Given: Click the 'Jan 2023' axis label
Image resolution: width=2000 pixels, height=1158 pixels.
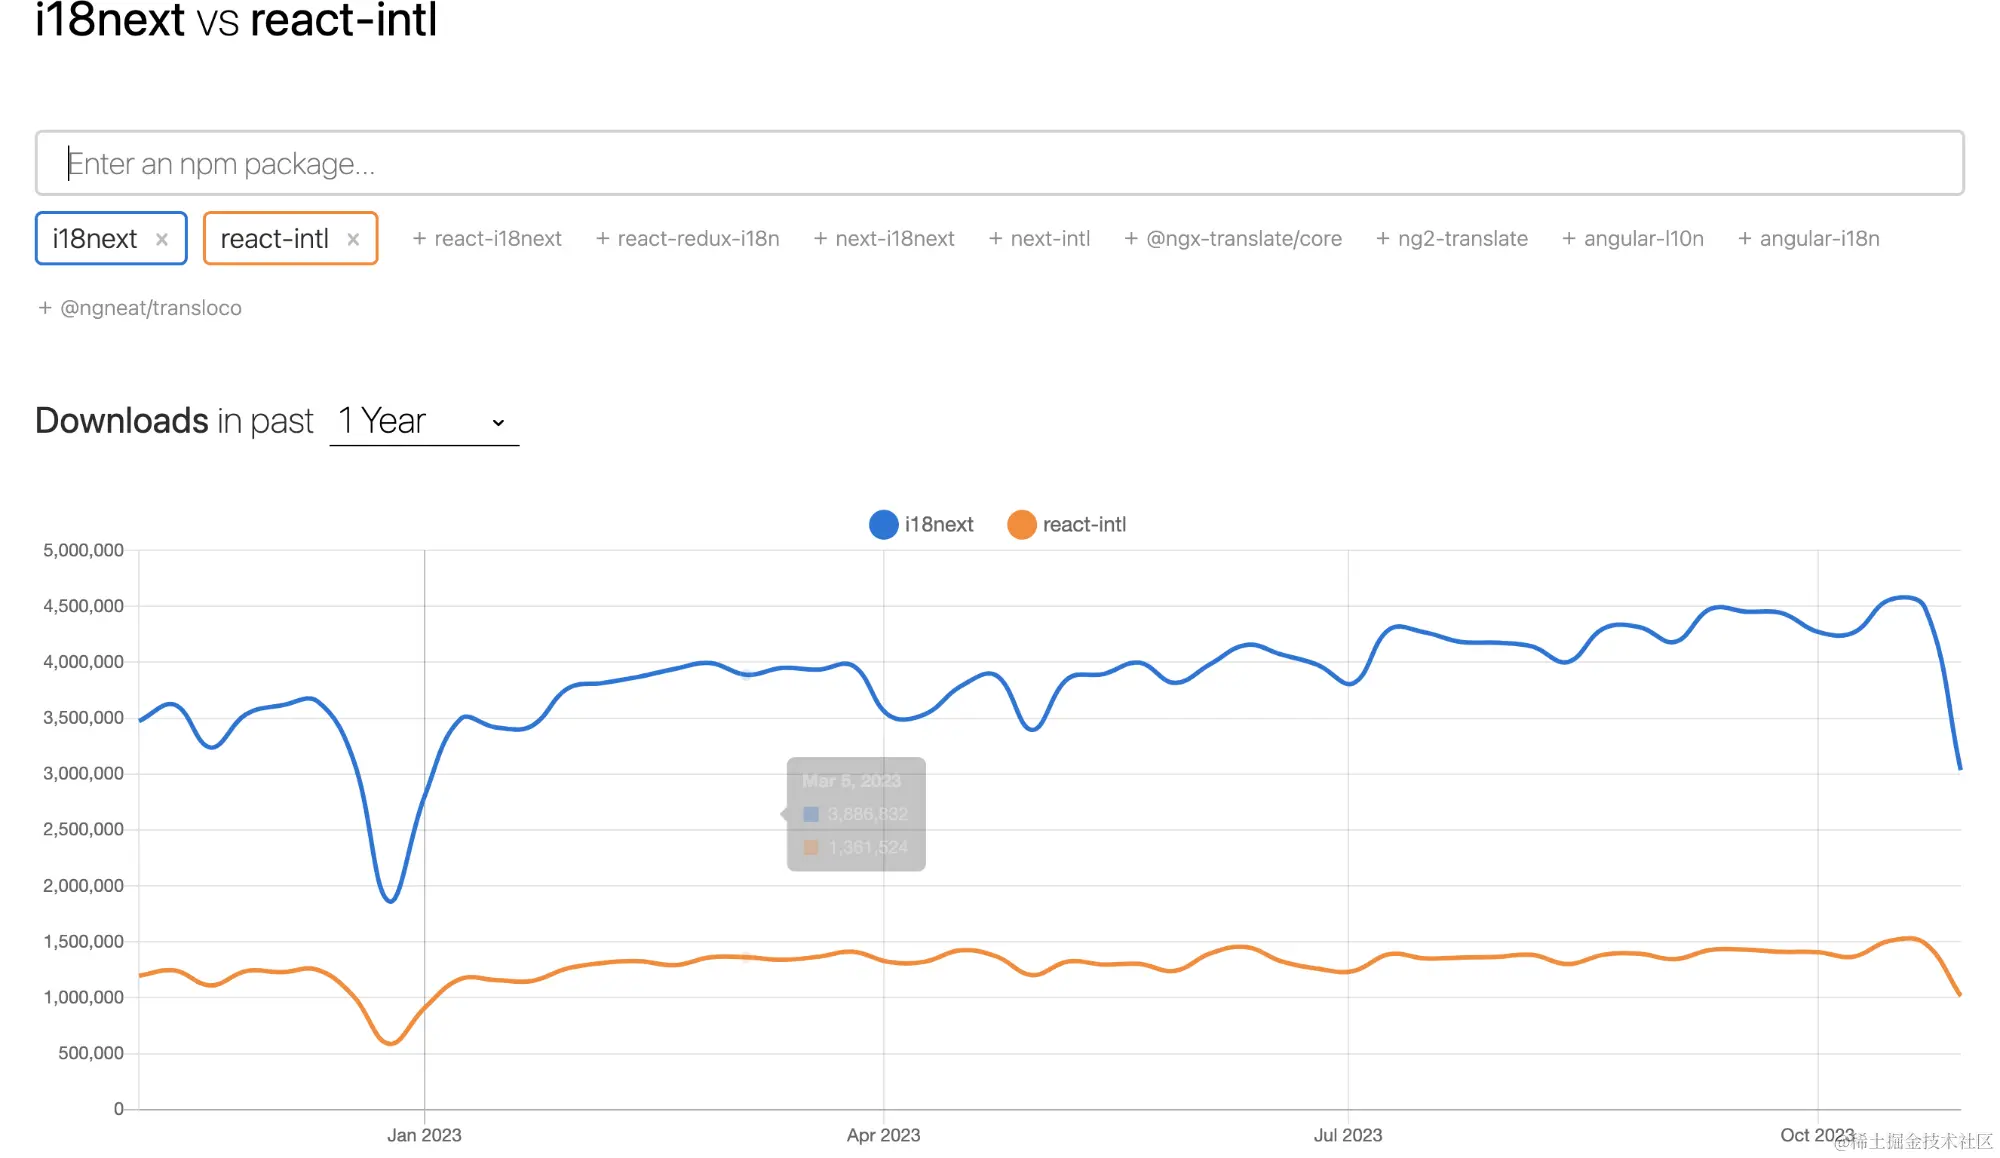Looking at the screenshot, I should pos(424,1135).
